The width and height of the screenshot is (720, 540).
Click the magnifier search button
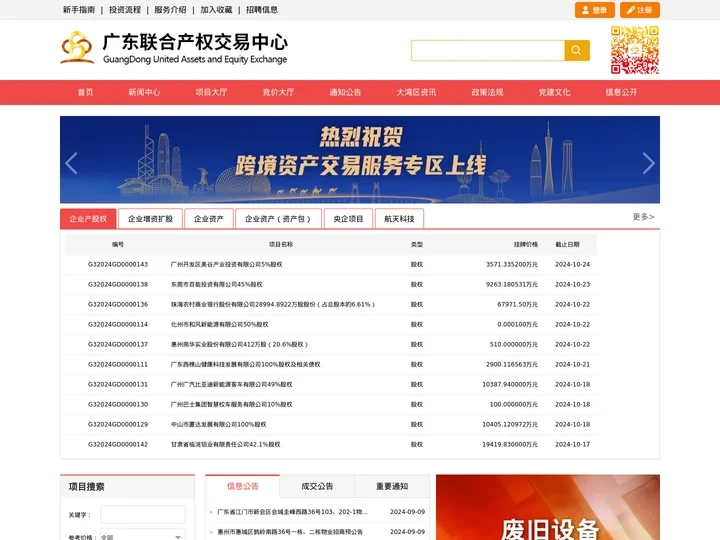pos(577,51)
